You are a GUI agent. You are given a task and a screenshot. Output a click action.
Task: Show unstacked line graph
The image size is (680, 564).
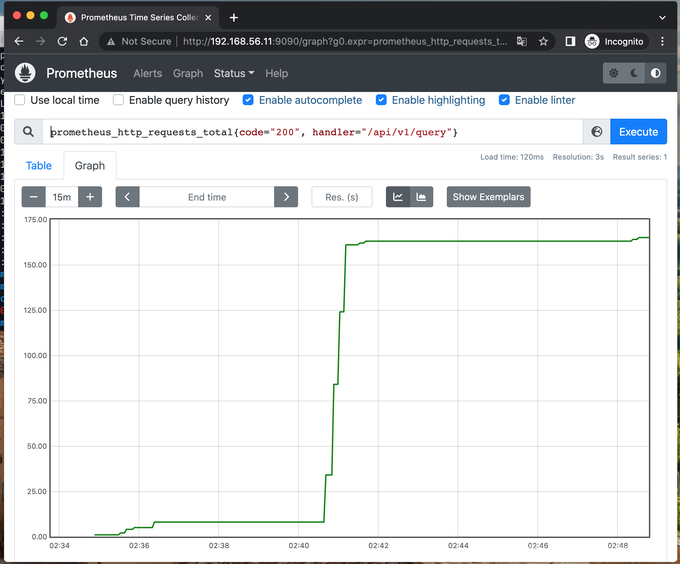click(x=398, y=197)
